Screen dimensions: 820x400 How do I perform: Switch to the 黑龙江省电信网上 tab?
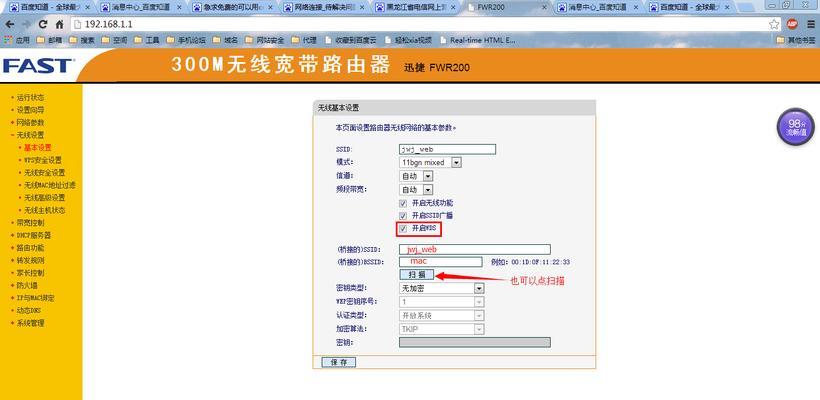click(413, 8)
